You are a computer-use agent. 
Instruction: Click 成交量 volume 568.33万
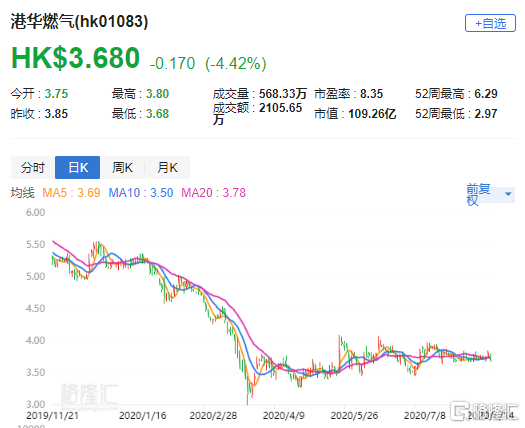[x=260, y=94]
